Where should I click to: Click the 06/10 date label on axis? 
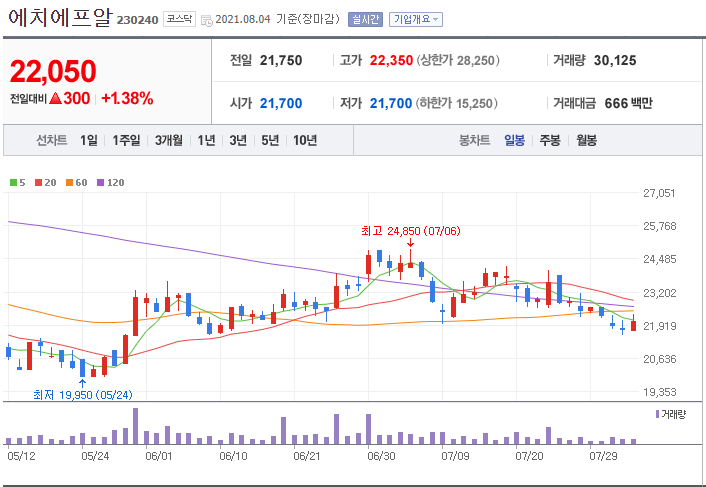click(x=233, y=456)
